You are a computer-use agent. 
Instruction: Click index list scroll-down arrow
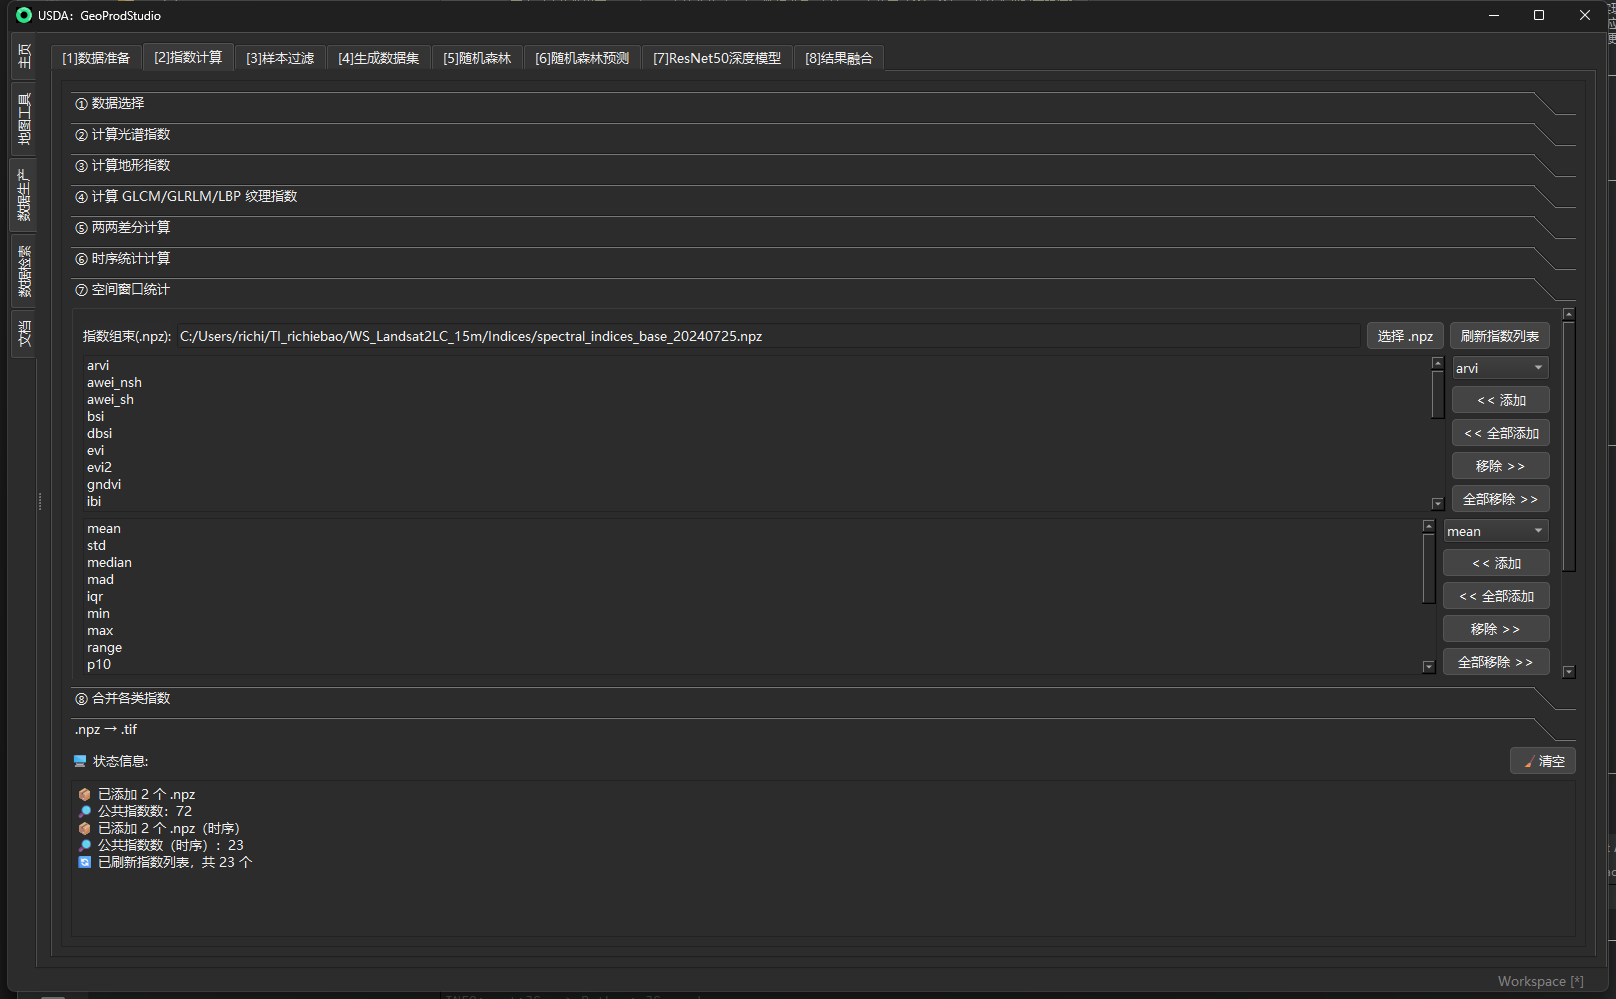1437,504
